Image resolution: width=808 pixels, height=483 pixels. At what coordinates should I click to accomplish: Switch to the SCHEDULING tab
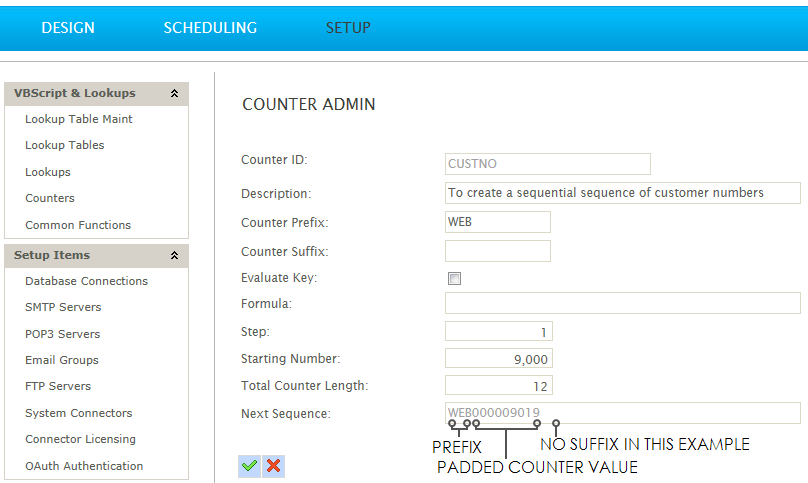[210, 28]
